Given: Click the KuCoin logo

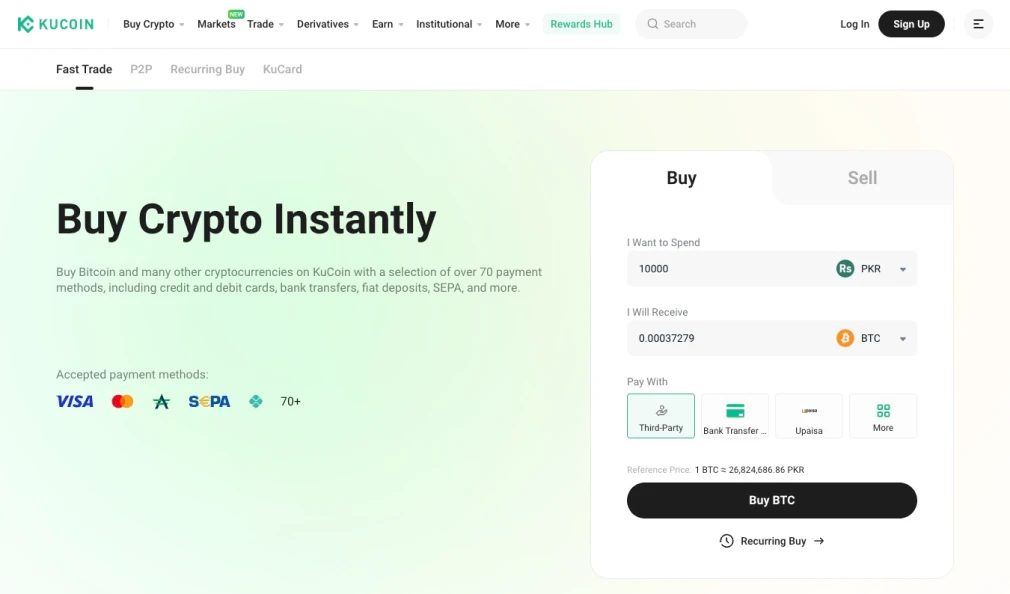Looking at the screenshot, I should pyautogui.click(x=55, y=23).
